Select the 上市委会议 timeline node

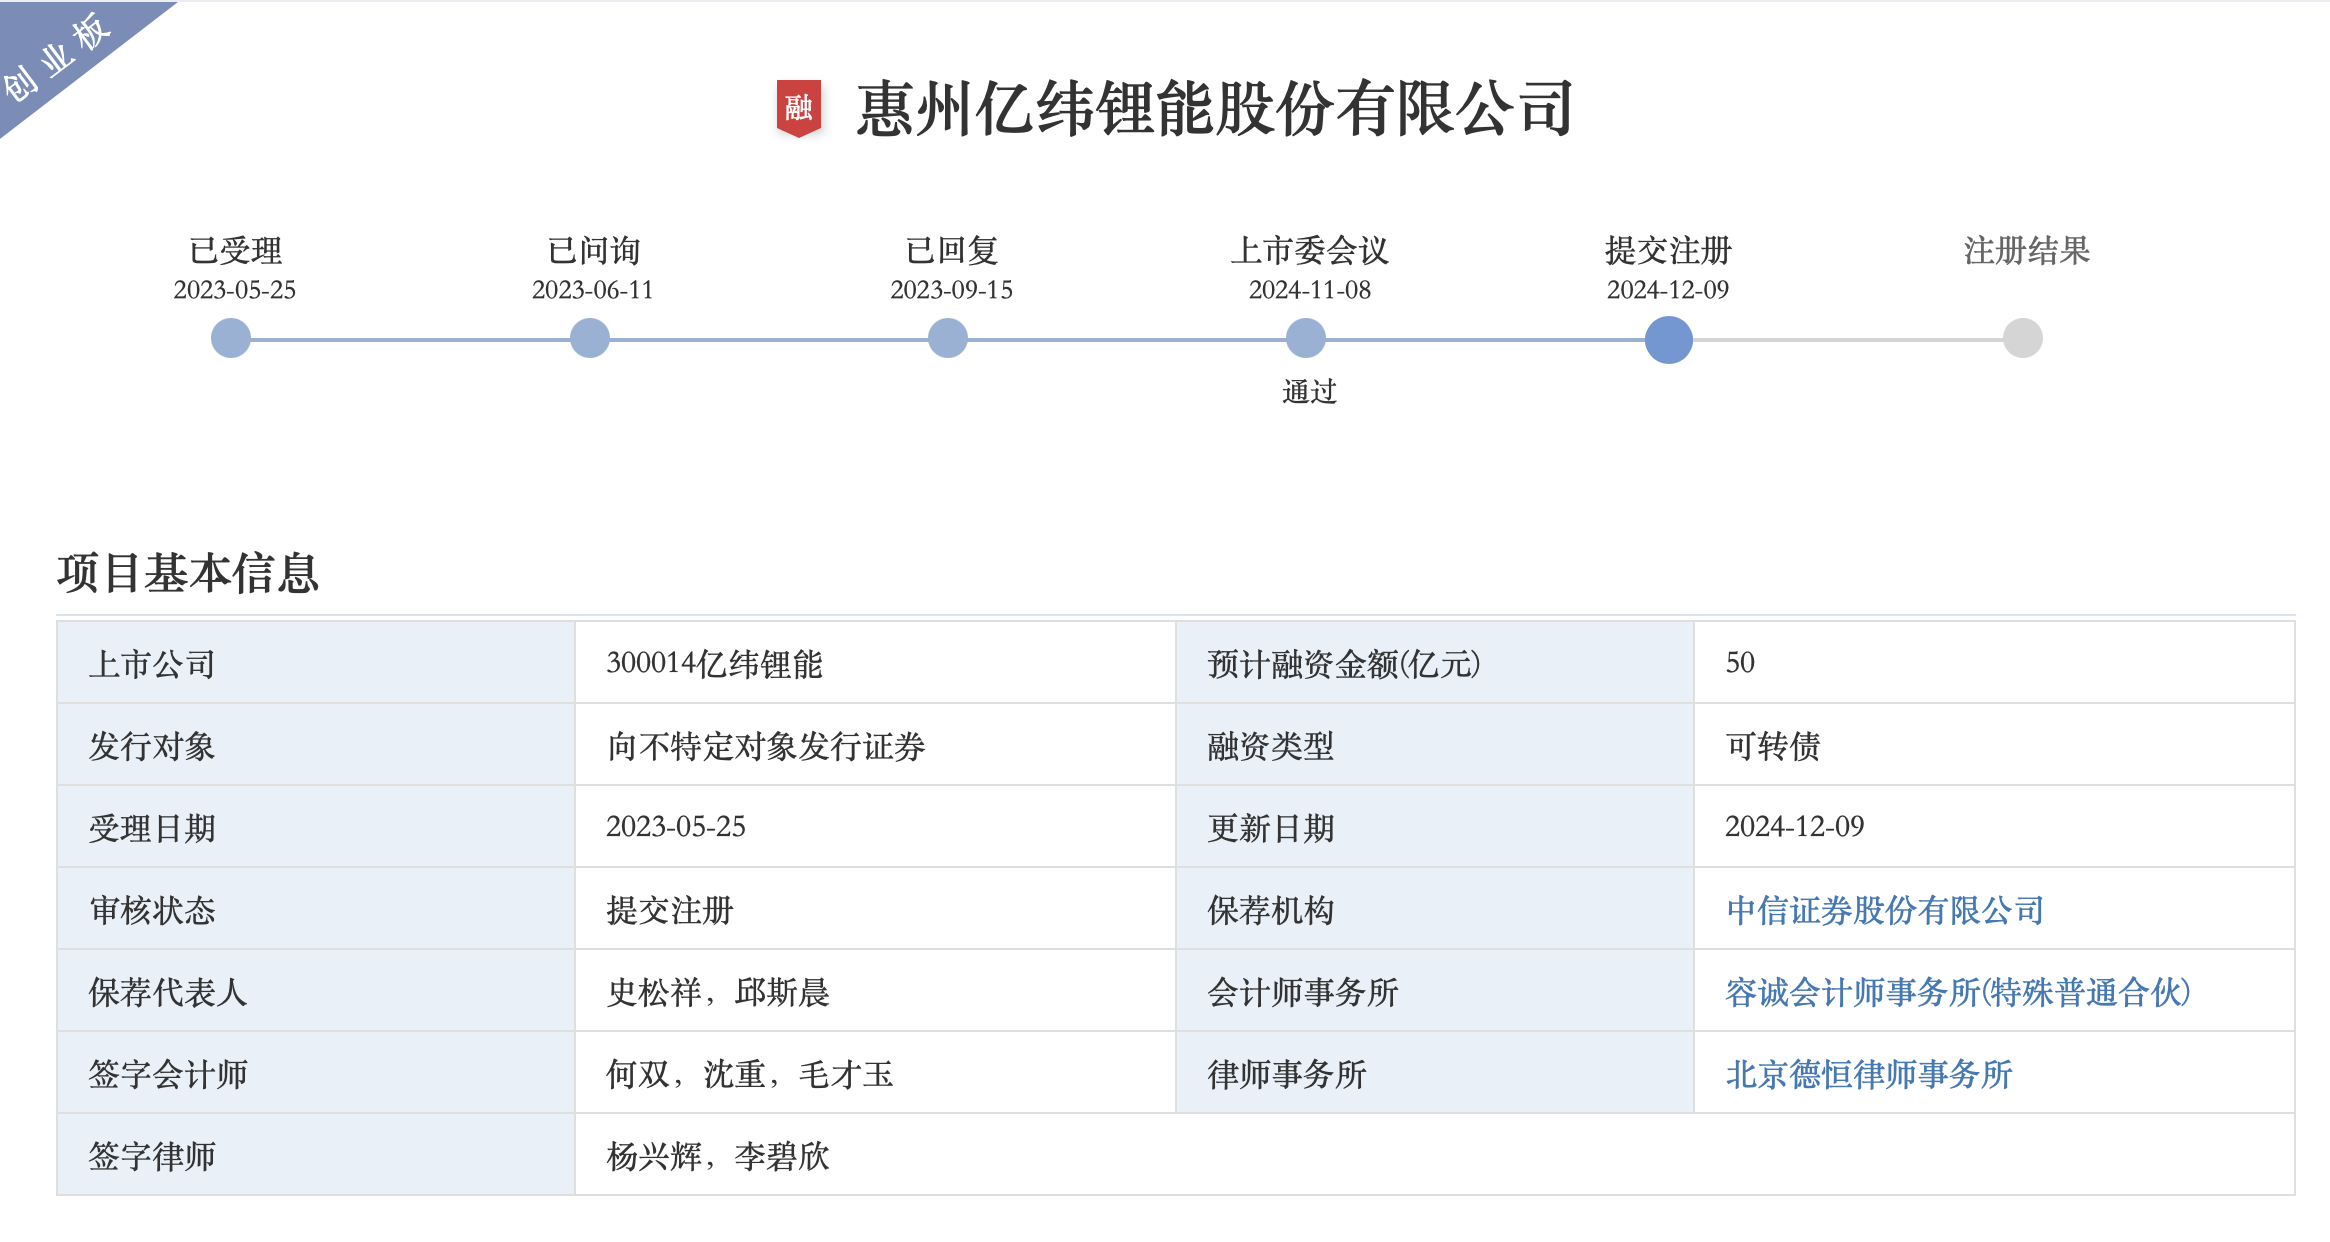coord(1306,338)
